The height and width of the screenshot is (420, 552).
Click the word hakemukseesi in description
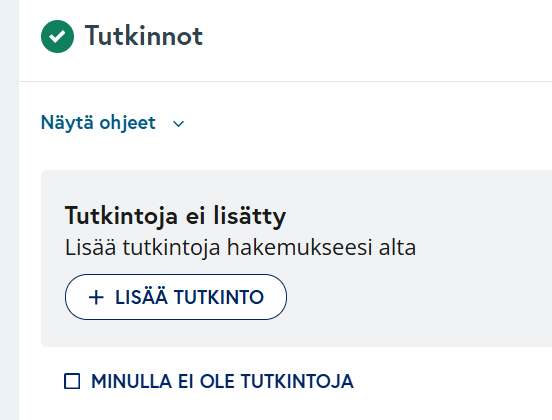pyautogui.click(x=300, y=247)
